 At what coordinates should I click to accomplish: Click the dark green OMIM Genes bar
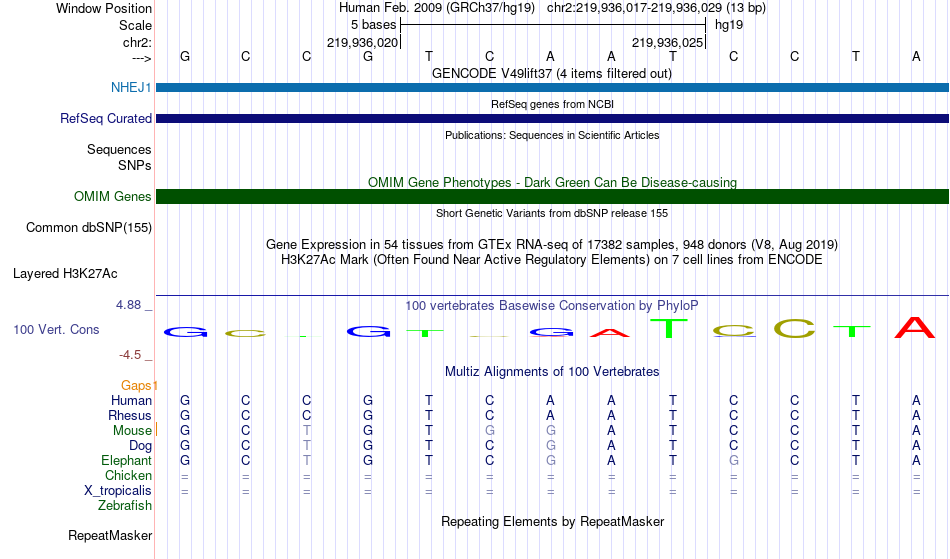552,196
